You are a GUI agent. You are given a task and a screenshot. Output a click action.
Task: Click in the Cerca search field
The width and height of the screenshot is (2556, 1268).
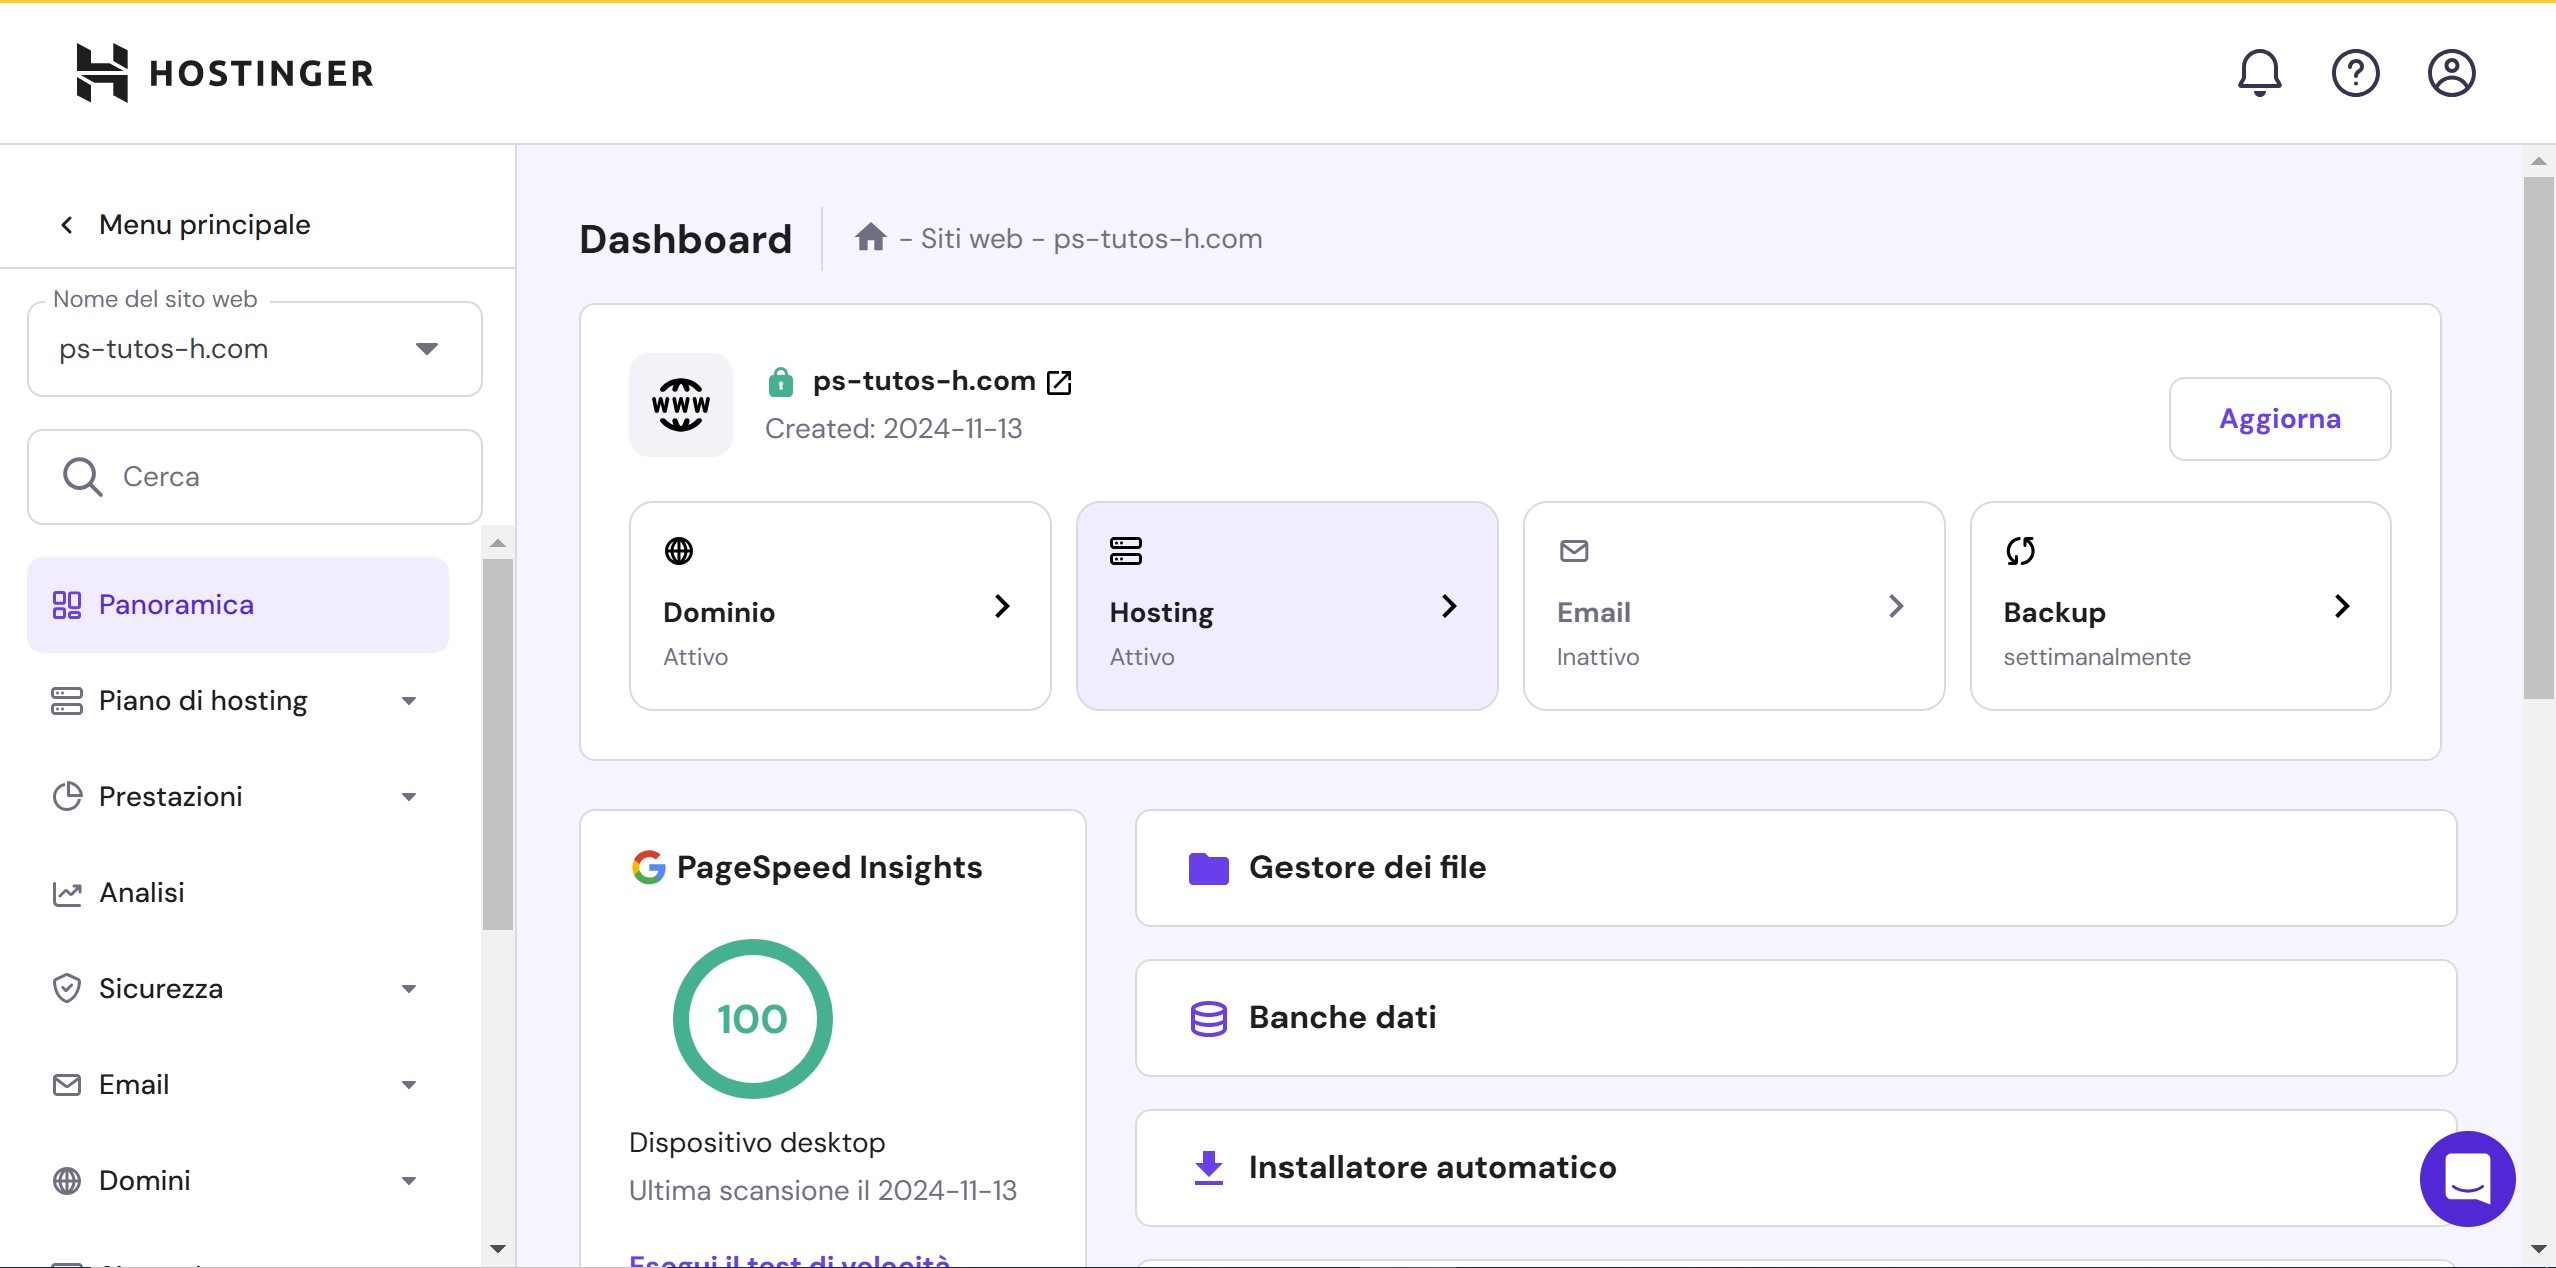(255, 477)
